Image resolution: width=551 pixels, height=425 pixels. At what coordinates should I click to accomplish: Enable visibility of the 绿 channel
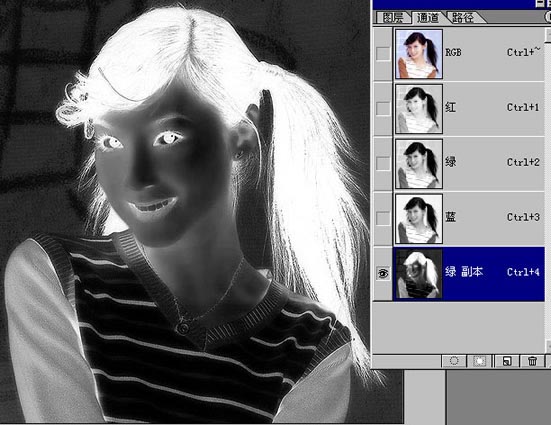(x=383, y=163)
